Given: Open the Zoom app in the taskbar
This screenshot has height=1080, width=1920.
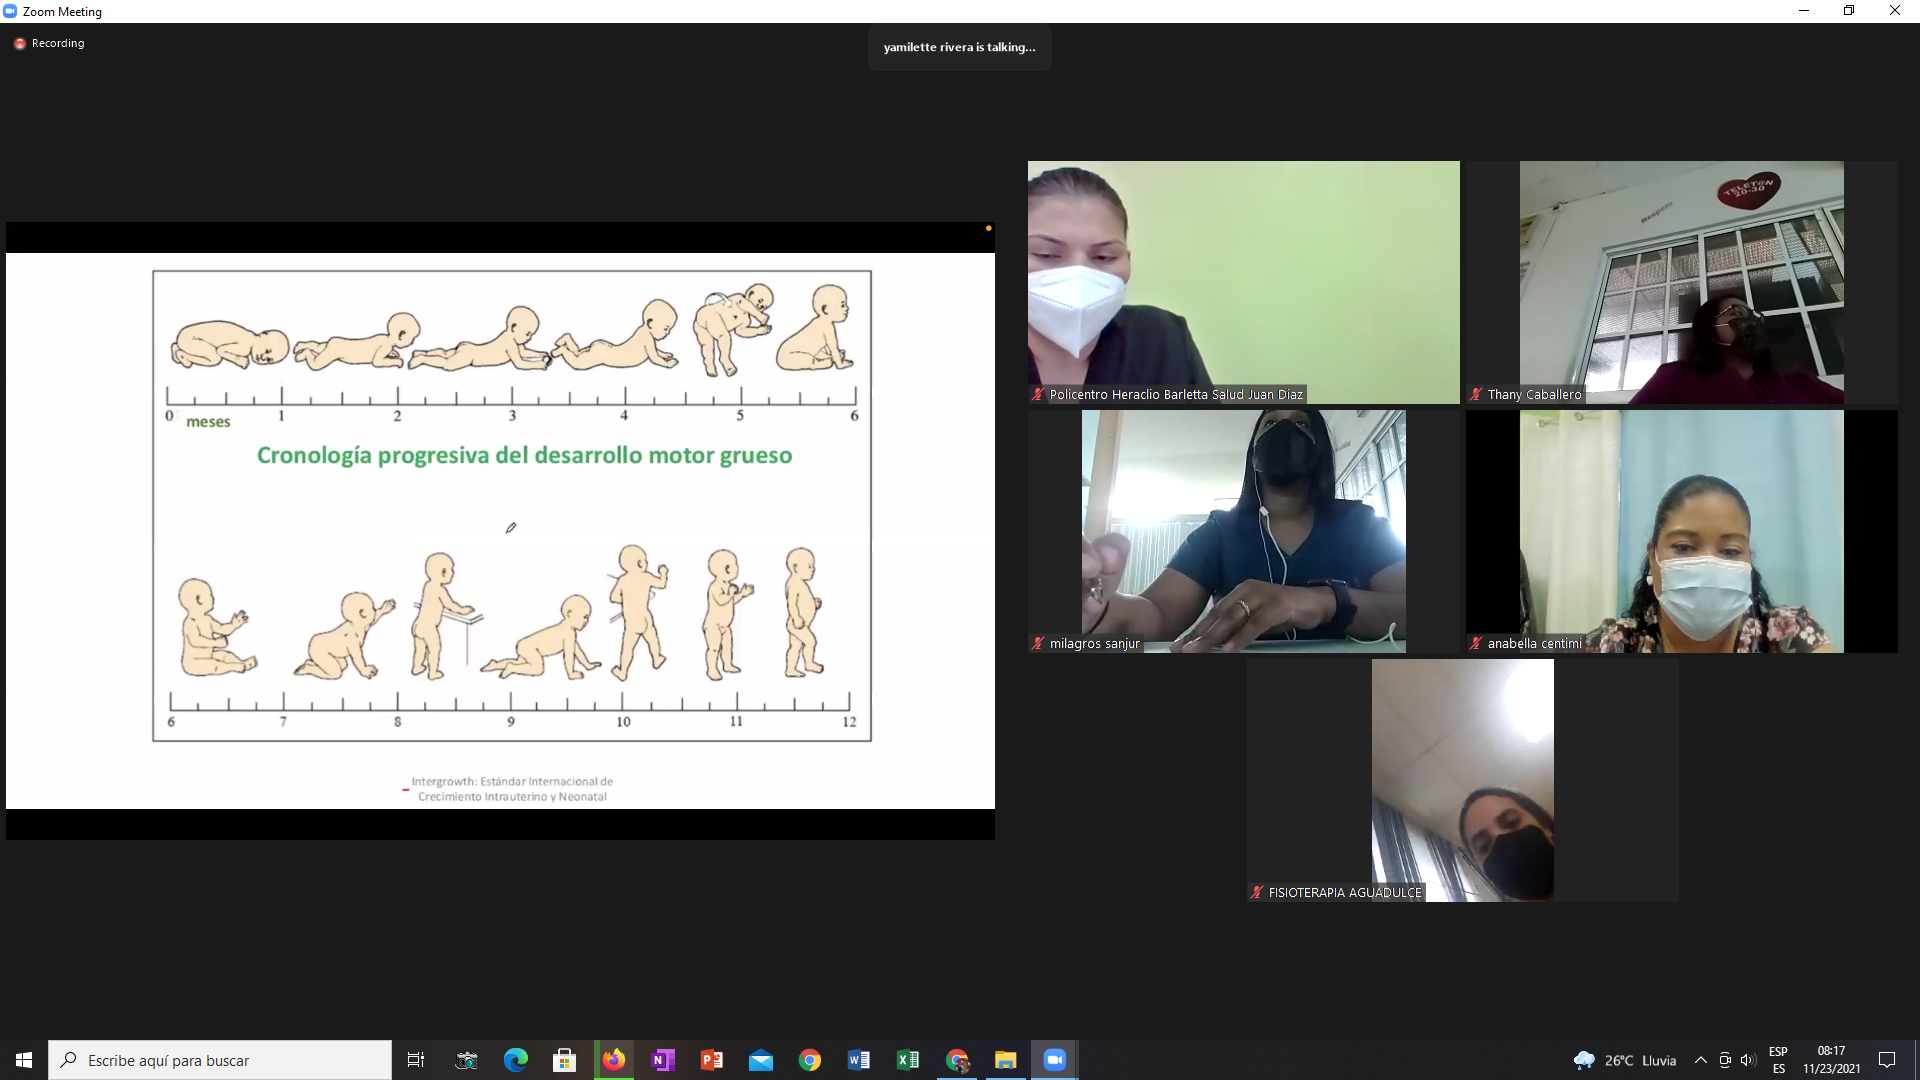Looking at the screenshot, I should [x=1054, y=1060].
